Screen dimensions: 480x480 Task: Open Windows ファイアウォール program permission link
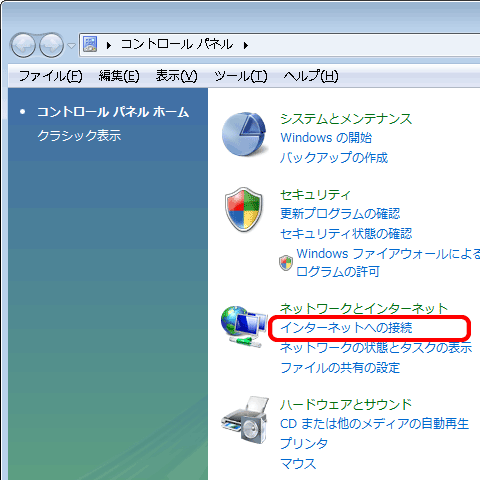(x=388, y=262)
